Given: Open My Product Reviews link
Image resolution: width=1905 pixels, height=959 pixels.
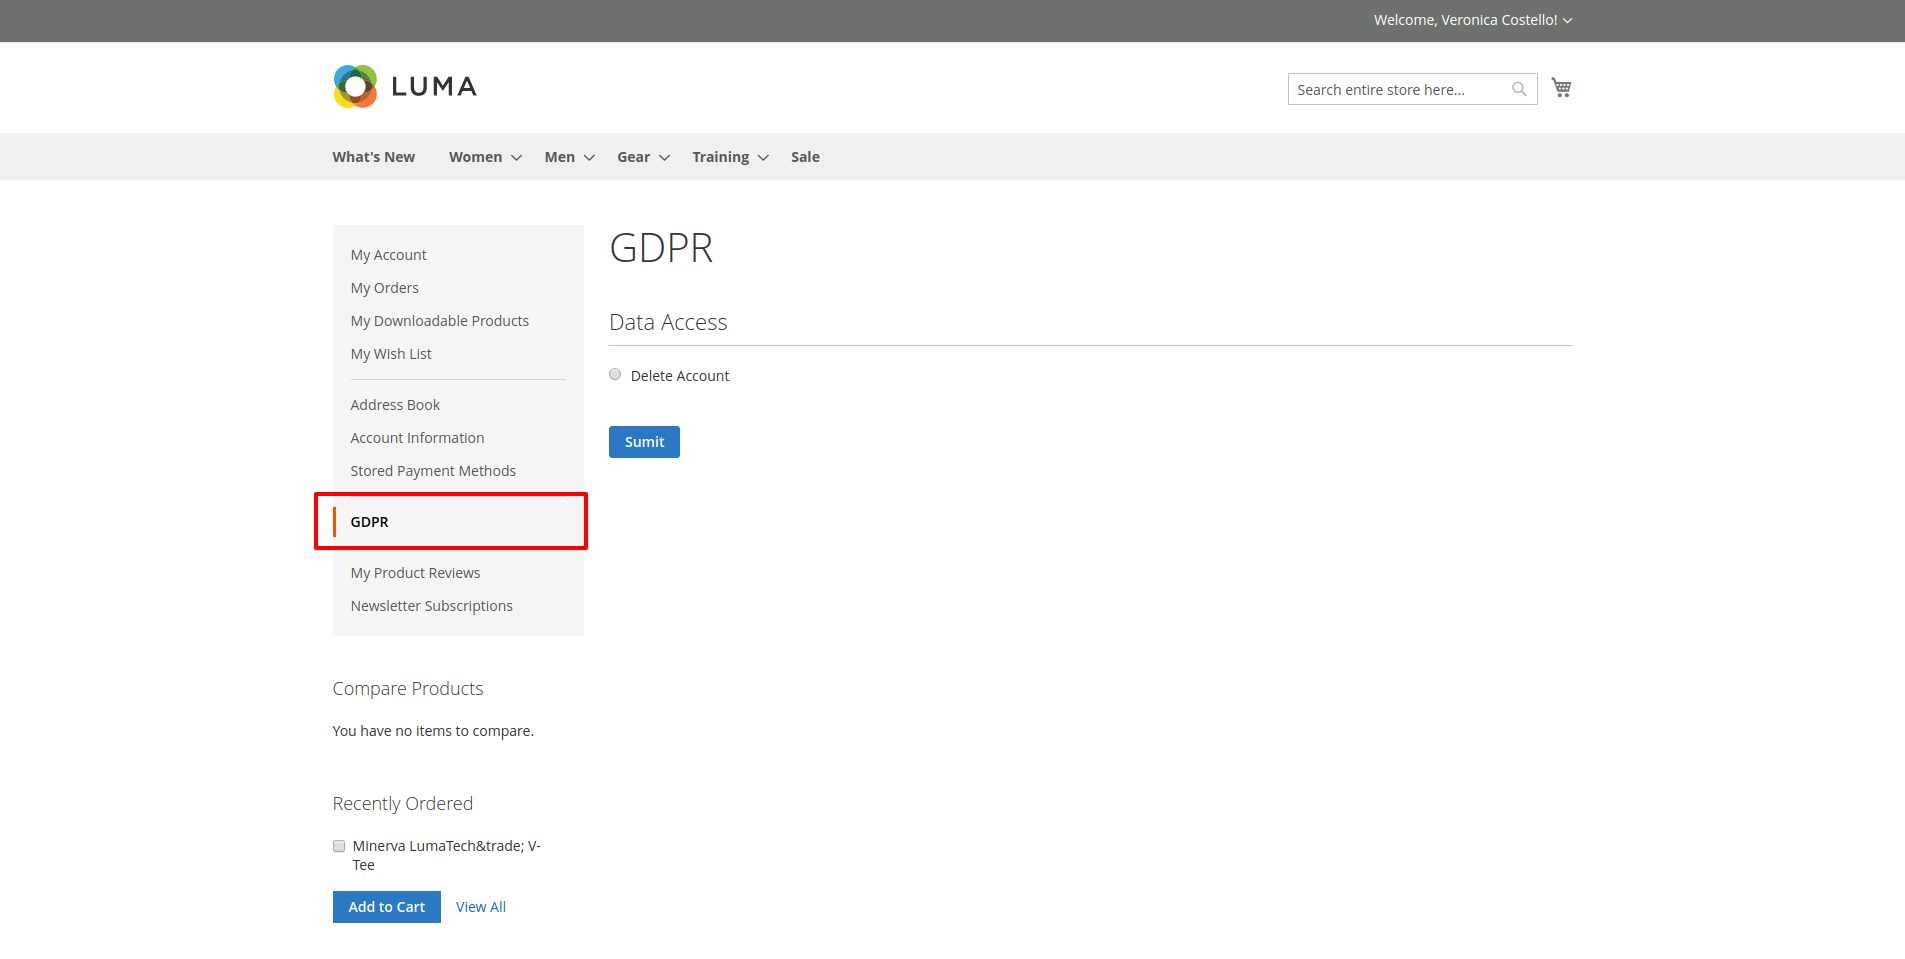Looking at the screenshot, I should pyautogui.click(x=415, y=573).
